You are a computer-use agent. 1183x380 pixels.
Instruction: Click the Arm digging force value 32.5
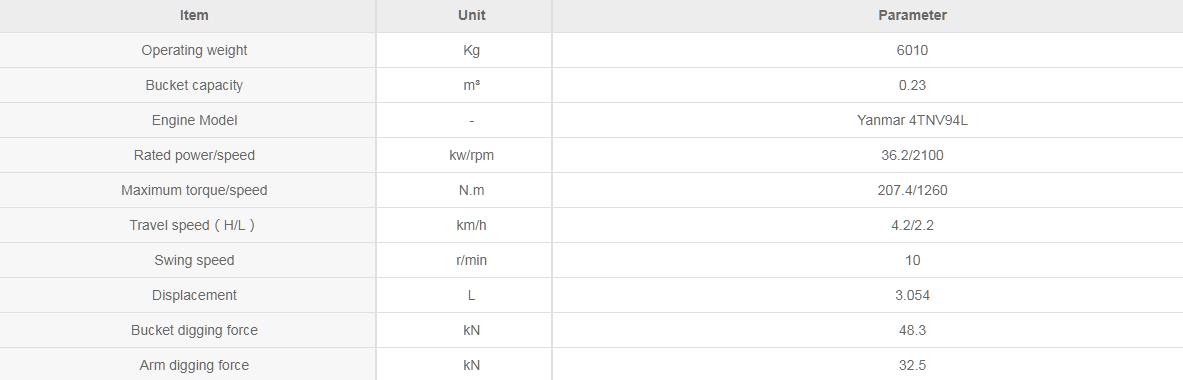click(x=912, y=366)
